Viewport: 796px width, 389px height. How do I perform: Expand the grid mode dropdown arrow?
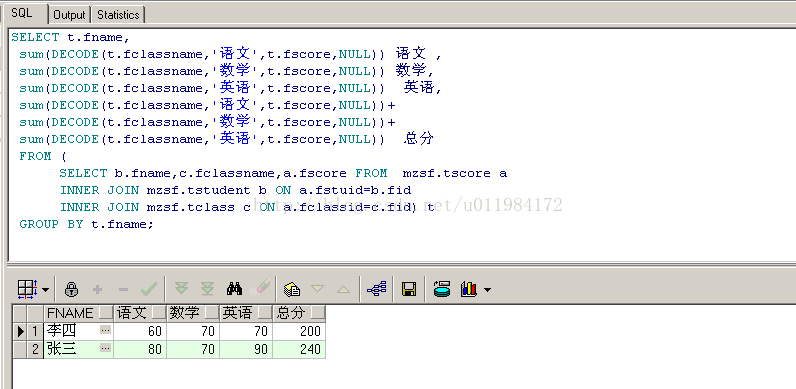pyautogui.click(x=46, y=290)
